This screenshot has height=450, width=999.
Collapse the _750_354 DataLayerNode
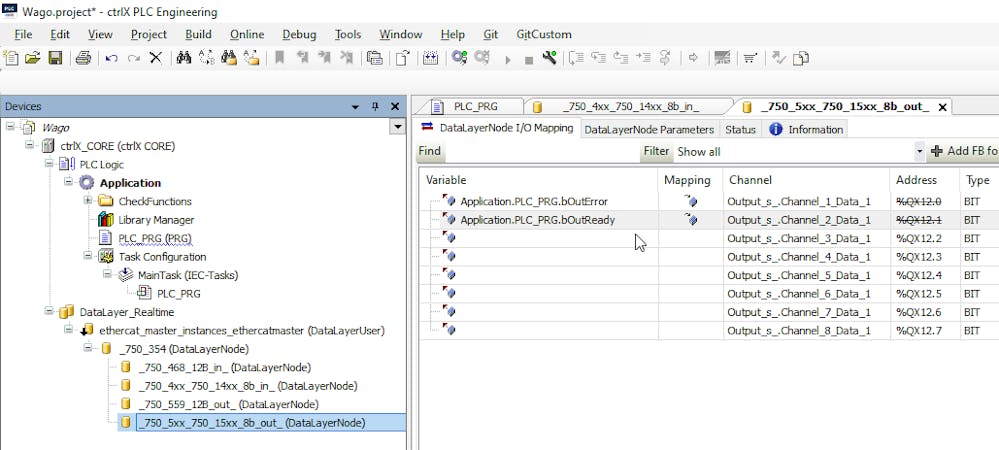pyautogui.click(x=87, y=348)
